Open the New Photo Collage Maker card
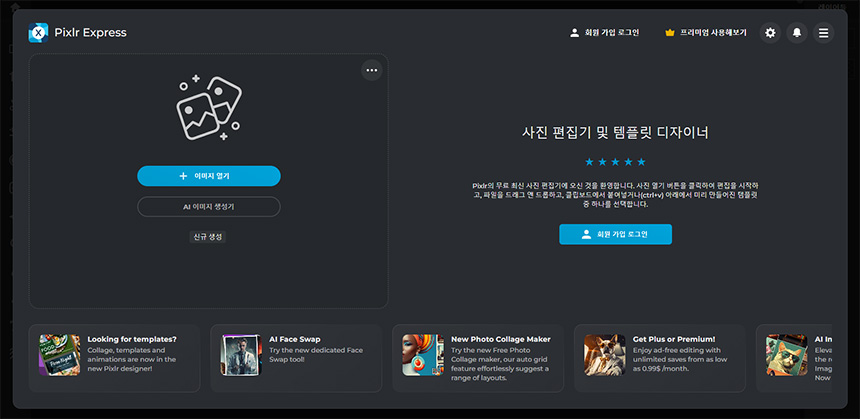Image resolution: width=860 pixels, height=419 pixels. click(x=478, y=358)
